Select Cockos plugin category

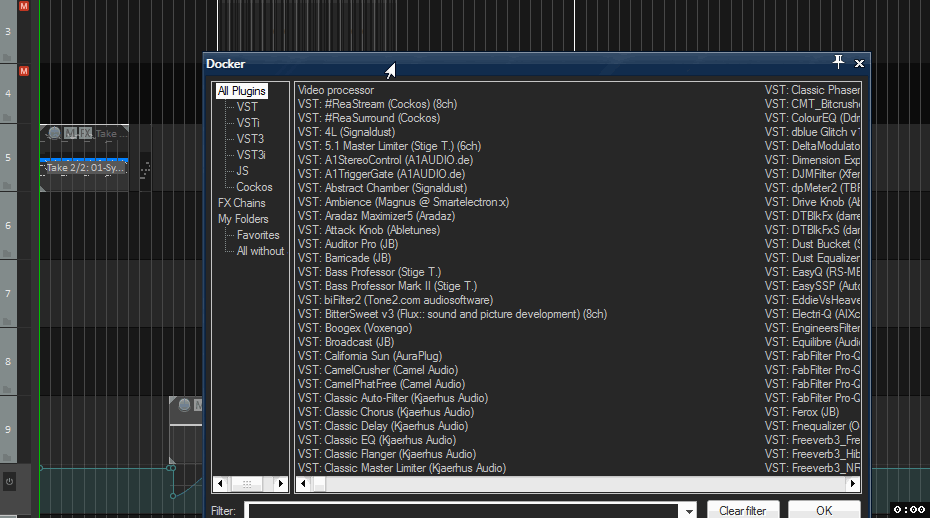[x=254, y=187]
